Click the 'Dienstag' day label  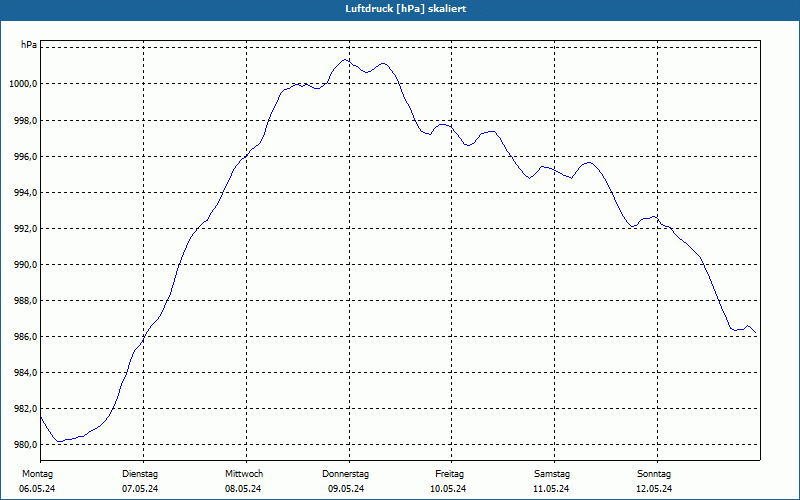pos(140,474)
